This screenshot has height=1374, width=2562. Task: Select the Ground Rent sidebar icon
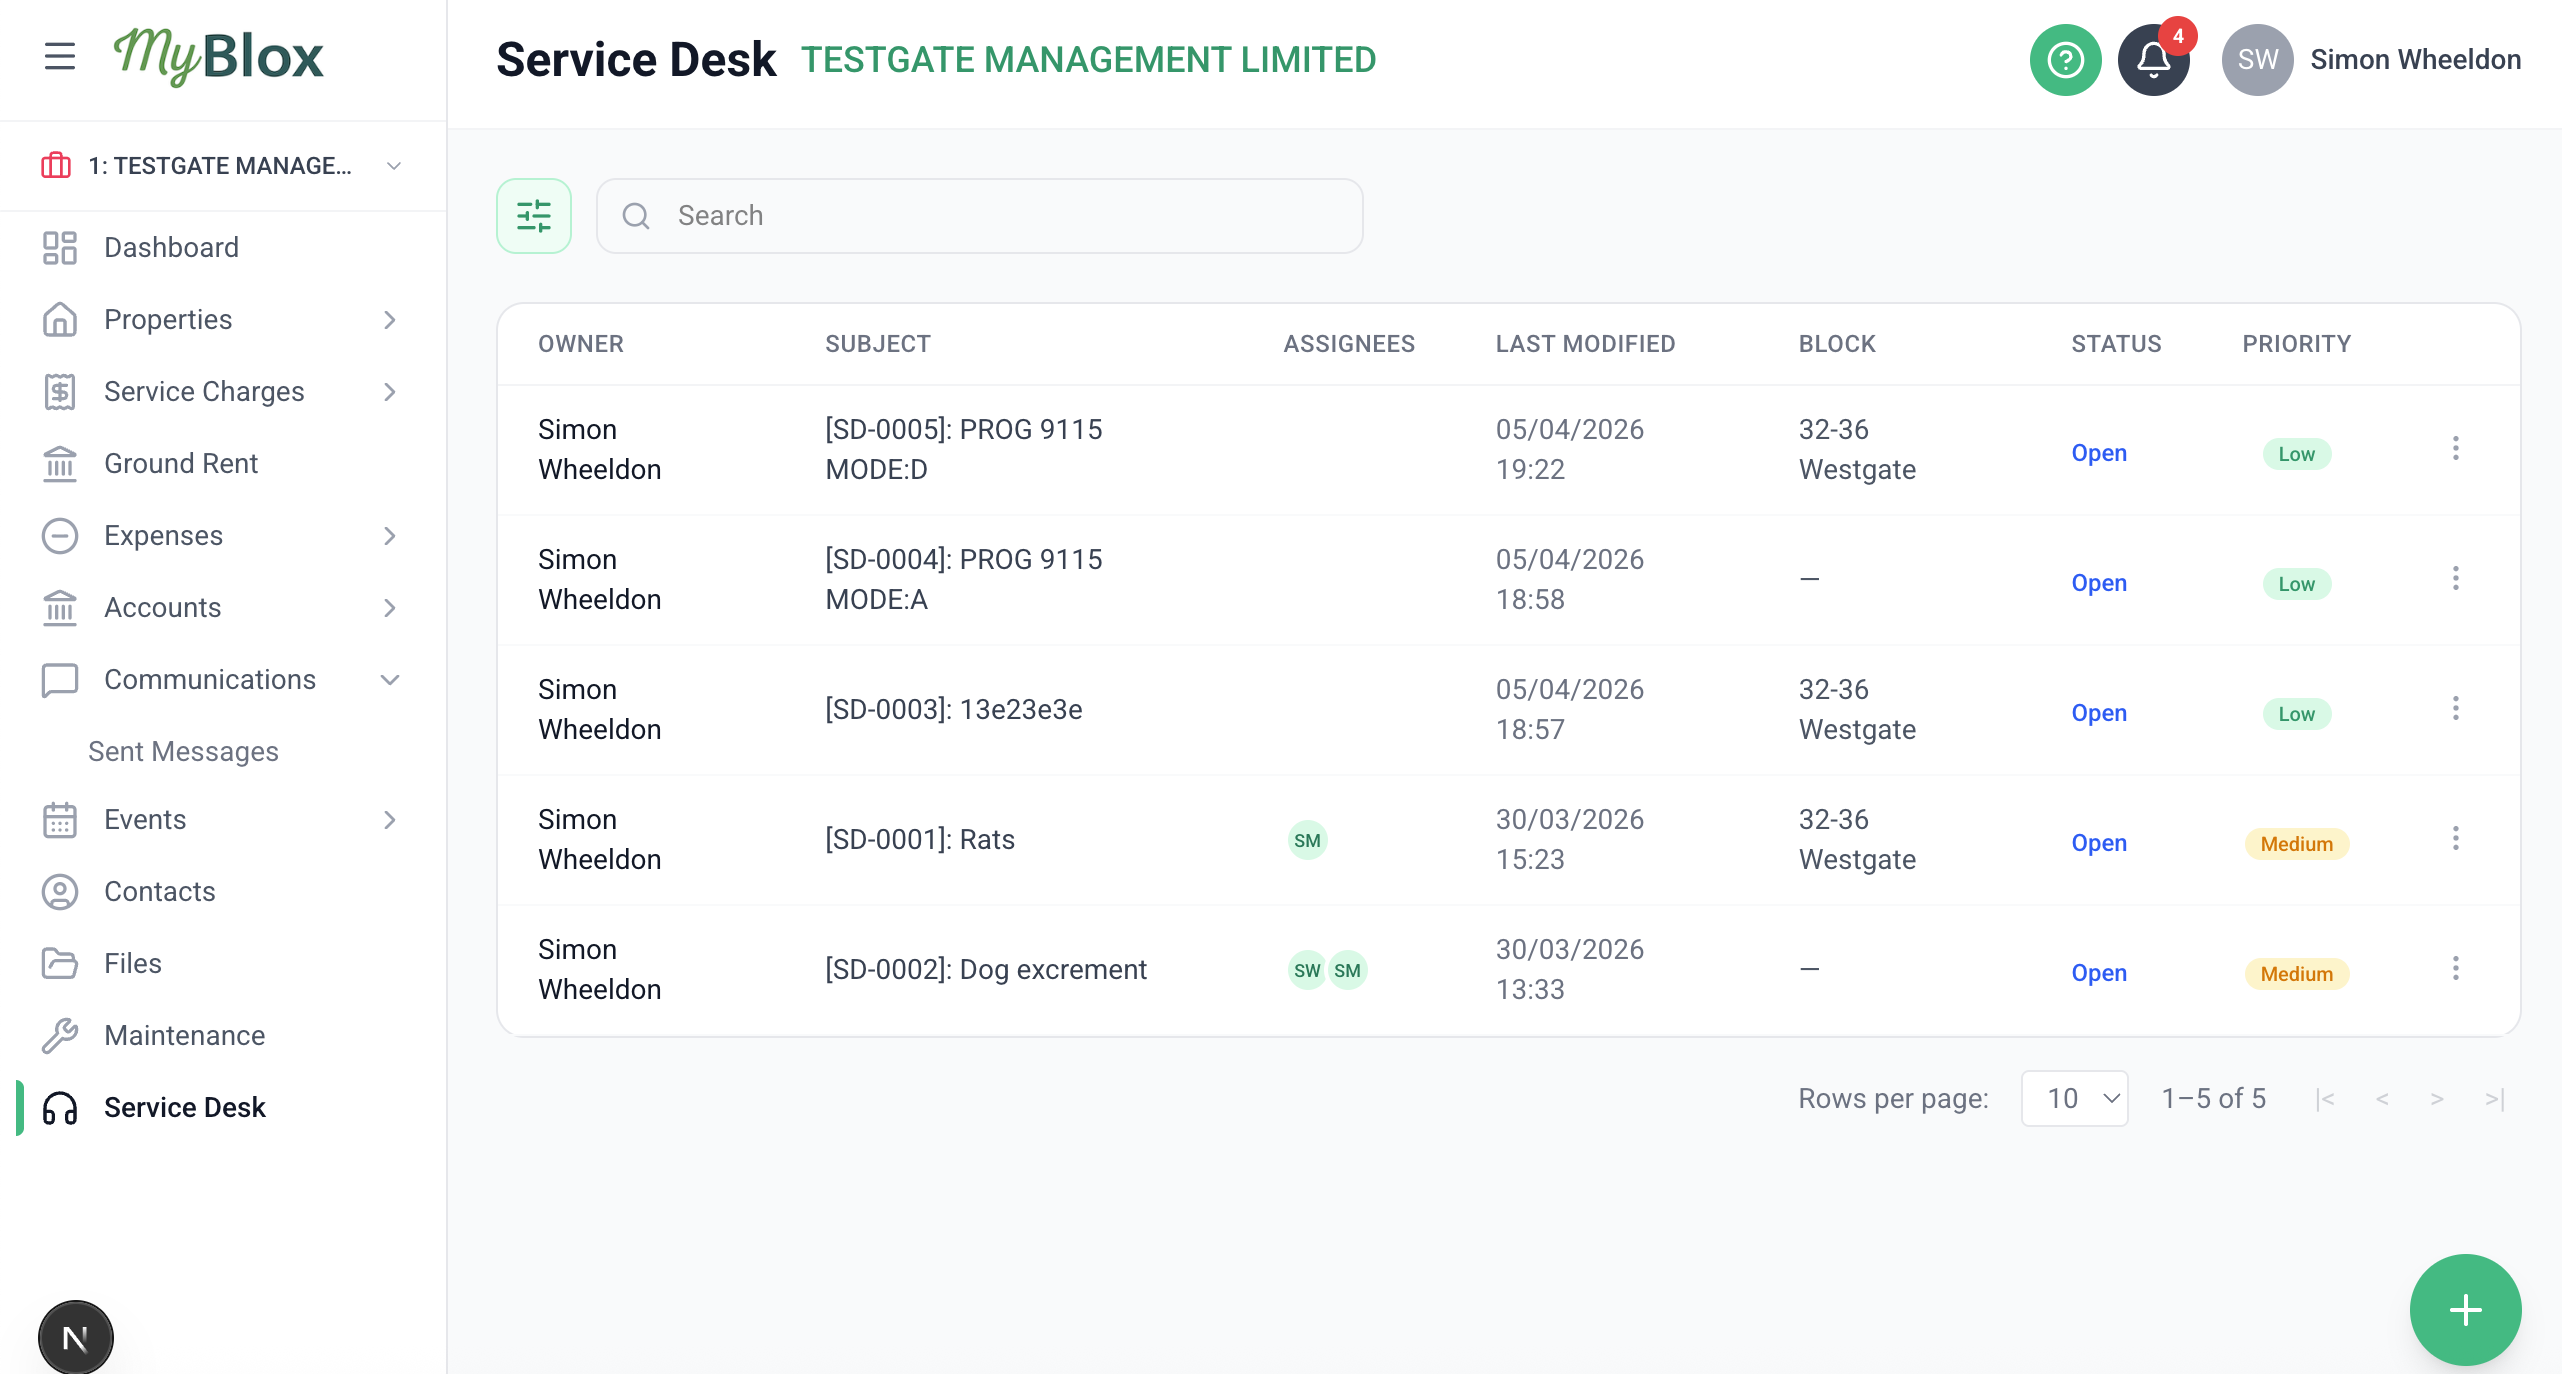click(x=60, y=463)
